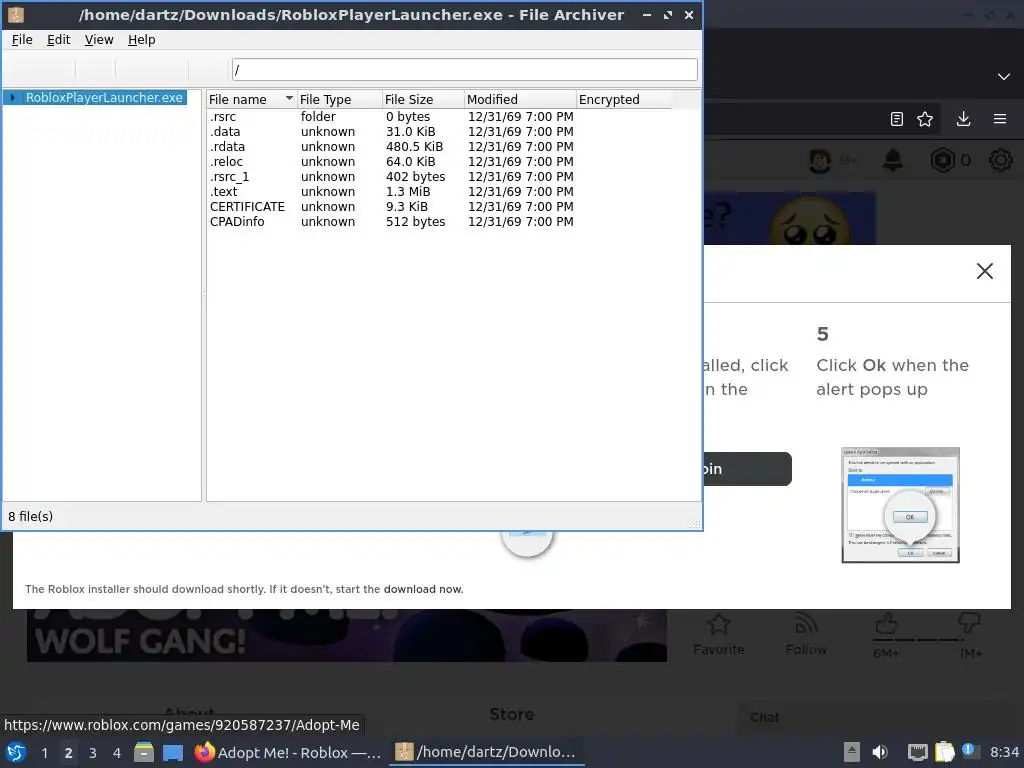Click the OK dialog thumbnail in step 5
Viewport: 1024px width, 768px height.
pos(901,505)
